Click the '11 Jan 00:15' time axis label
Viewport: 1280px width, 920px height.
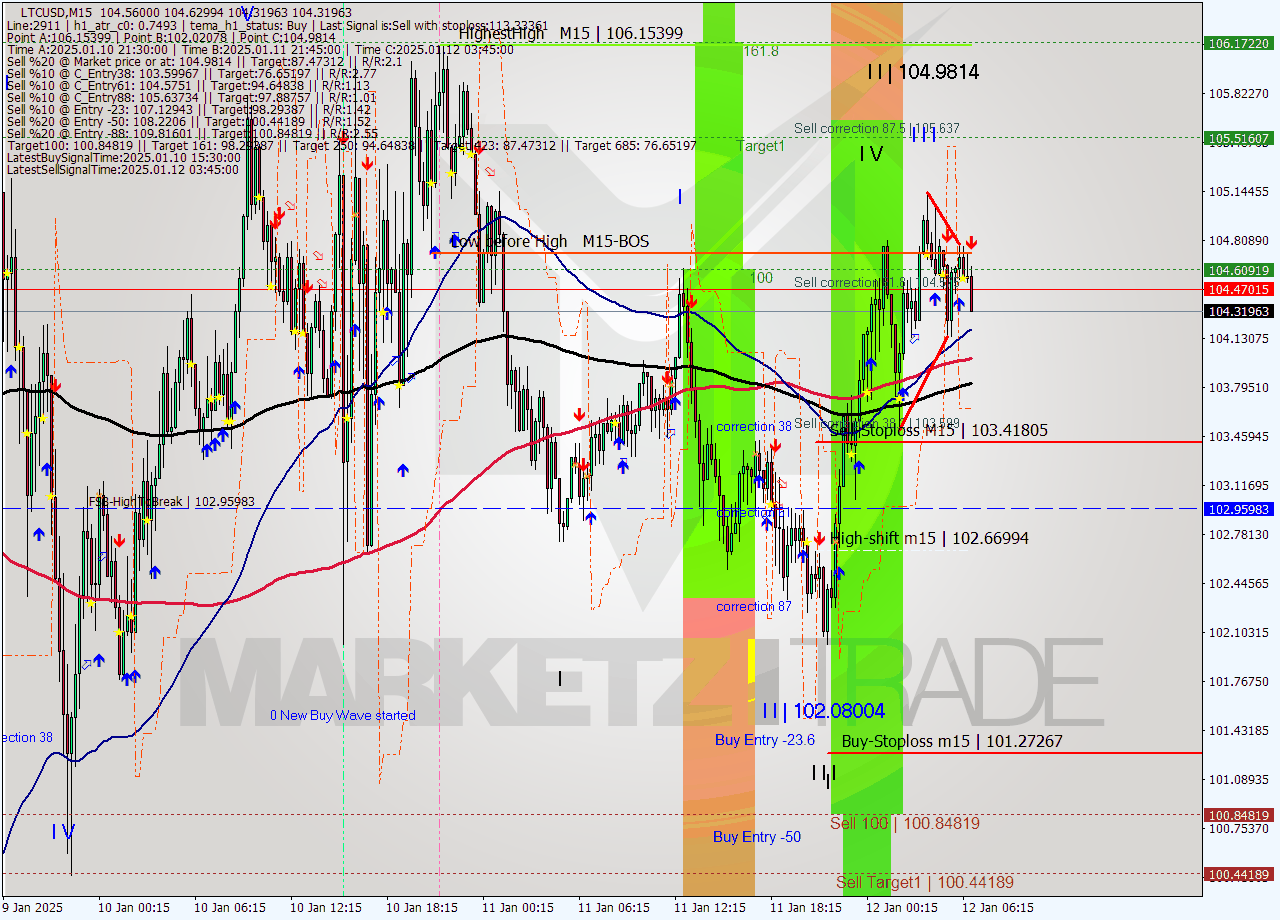tap(517, 908)
